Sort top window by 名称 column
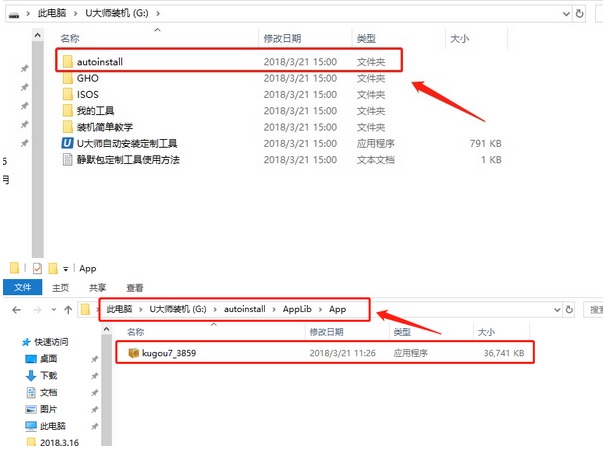 pos(70,38)
